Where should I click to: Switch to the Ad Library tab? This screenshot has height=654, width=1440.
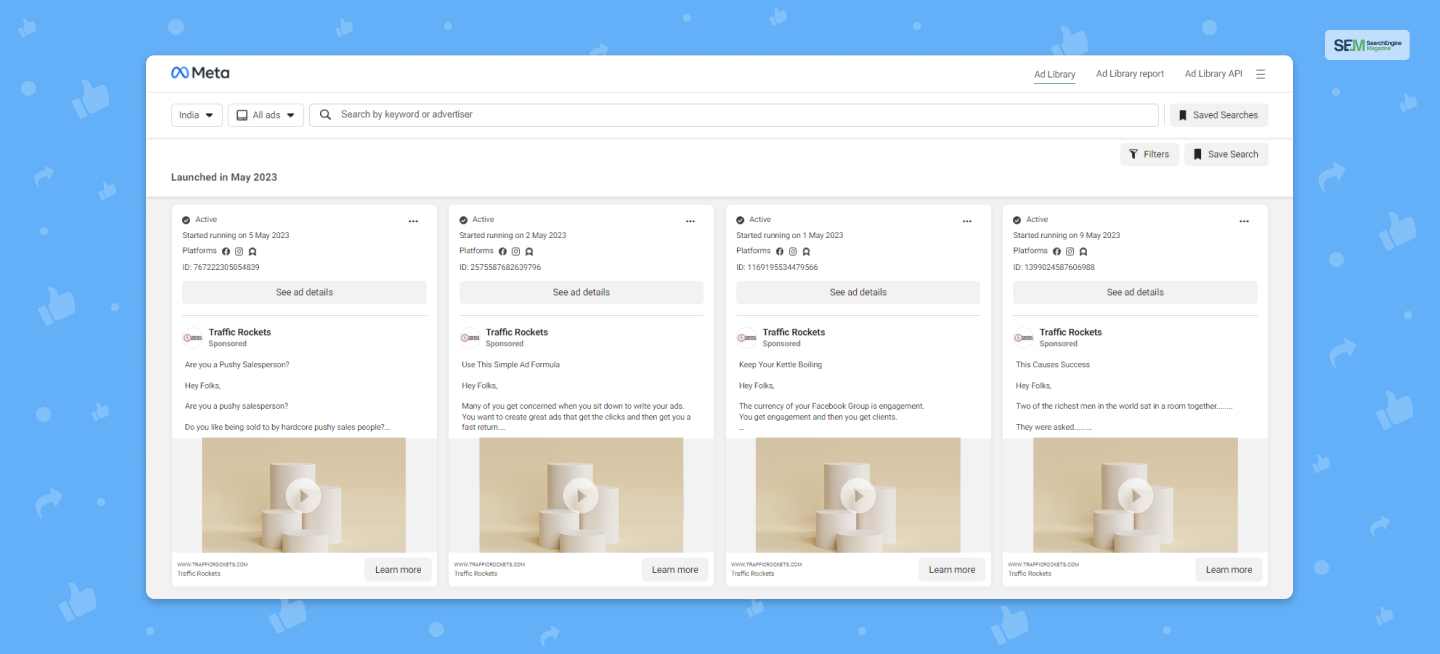[x=1055, y=74]
